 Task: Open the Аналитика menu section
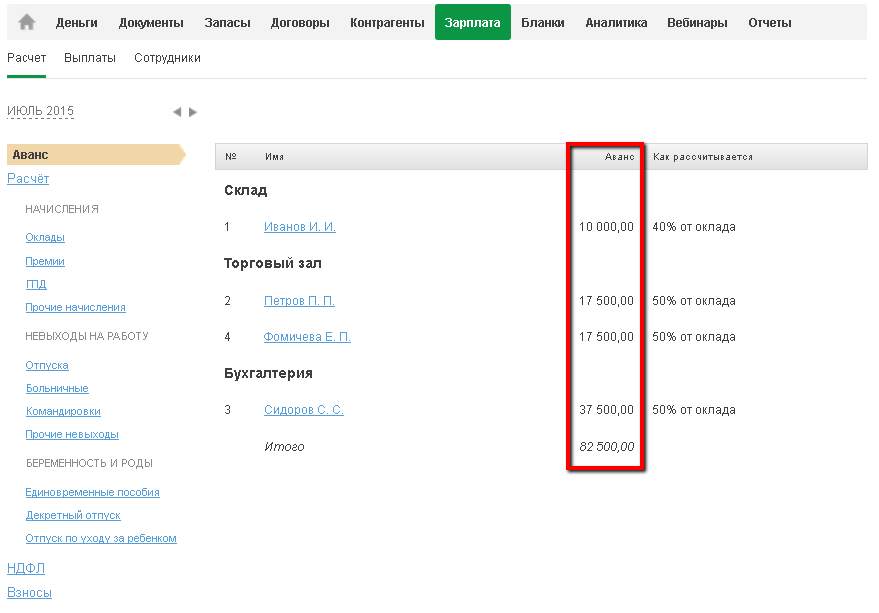(615, 23)
